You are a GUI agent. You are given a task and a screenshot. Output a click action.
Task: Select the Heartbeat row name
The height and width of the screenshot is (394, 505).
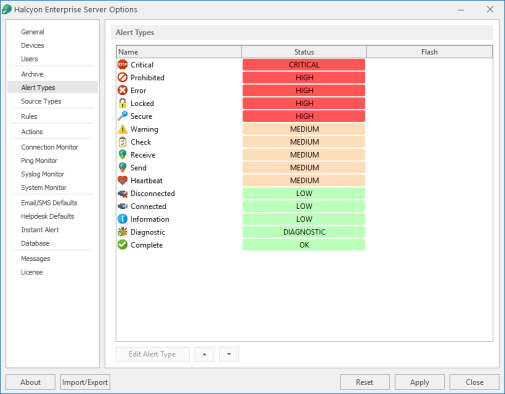coord(147,181)
